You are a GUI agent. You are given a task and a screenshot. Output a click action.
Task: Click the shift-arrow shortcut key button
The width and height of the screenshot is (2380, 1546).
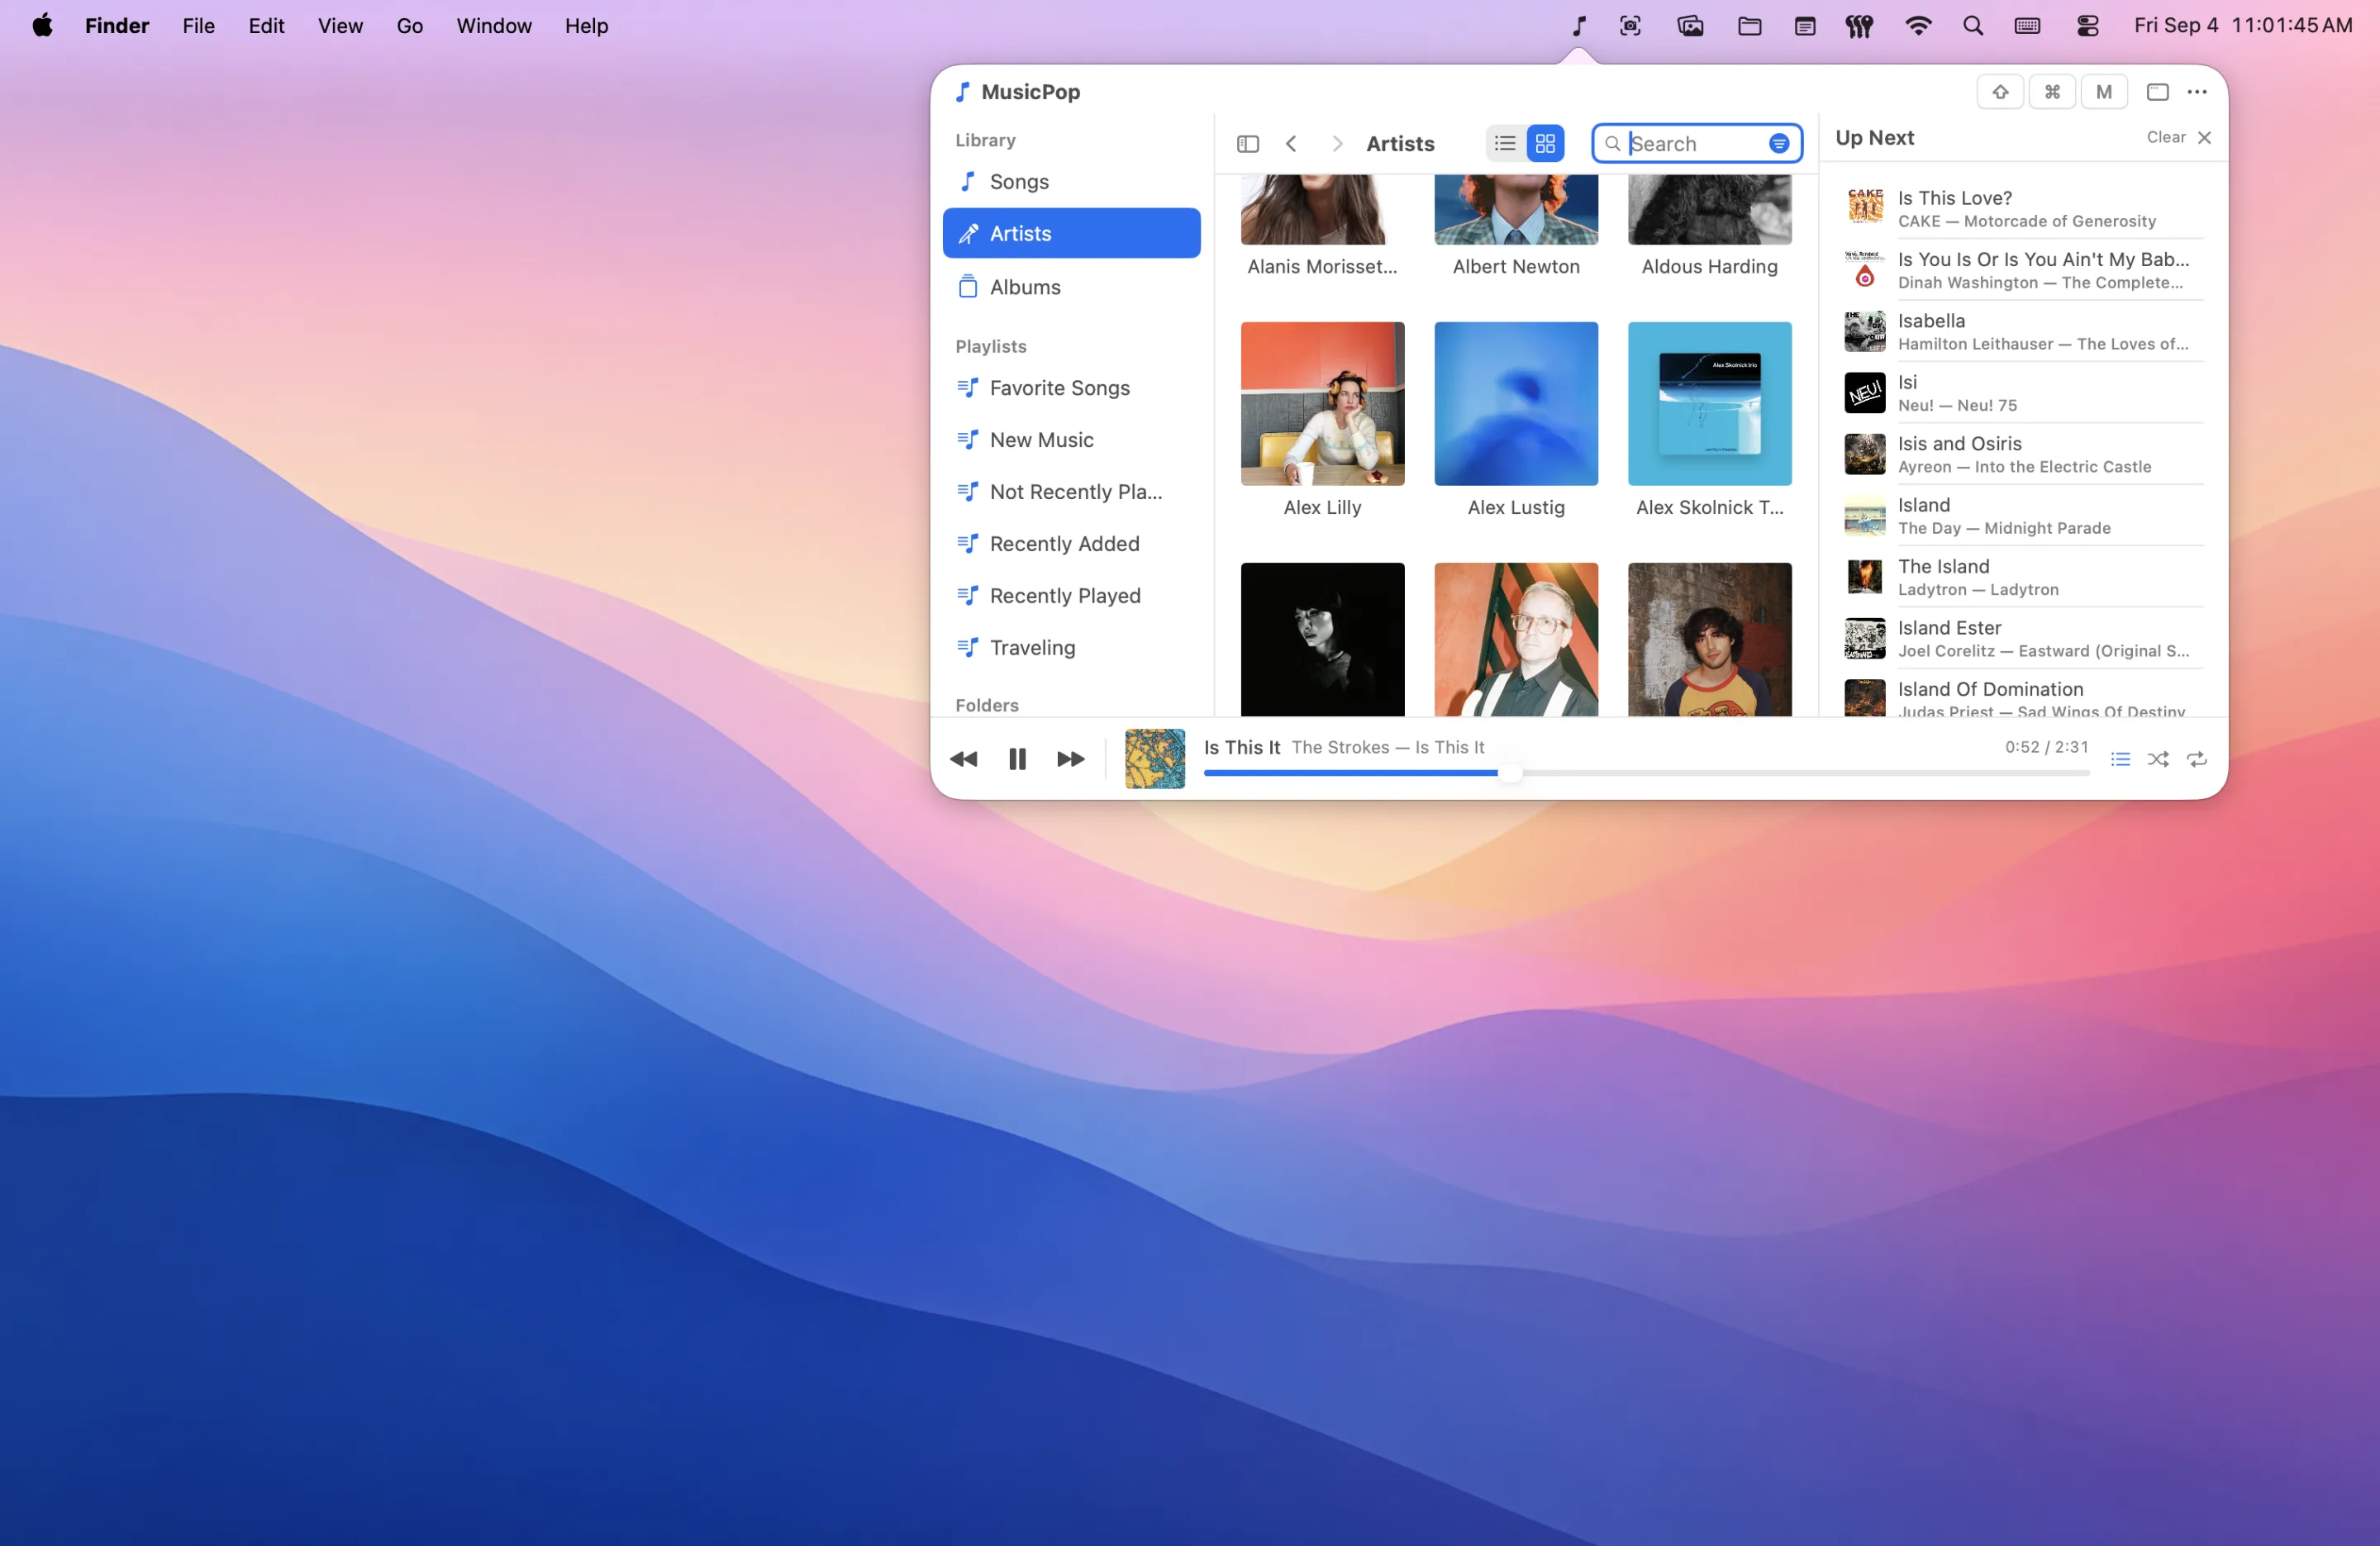pos(2000,92)
